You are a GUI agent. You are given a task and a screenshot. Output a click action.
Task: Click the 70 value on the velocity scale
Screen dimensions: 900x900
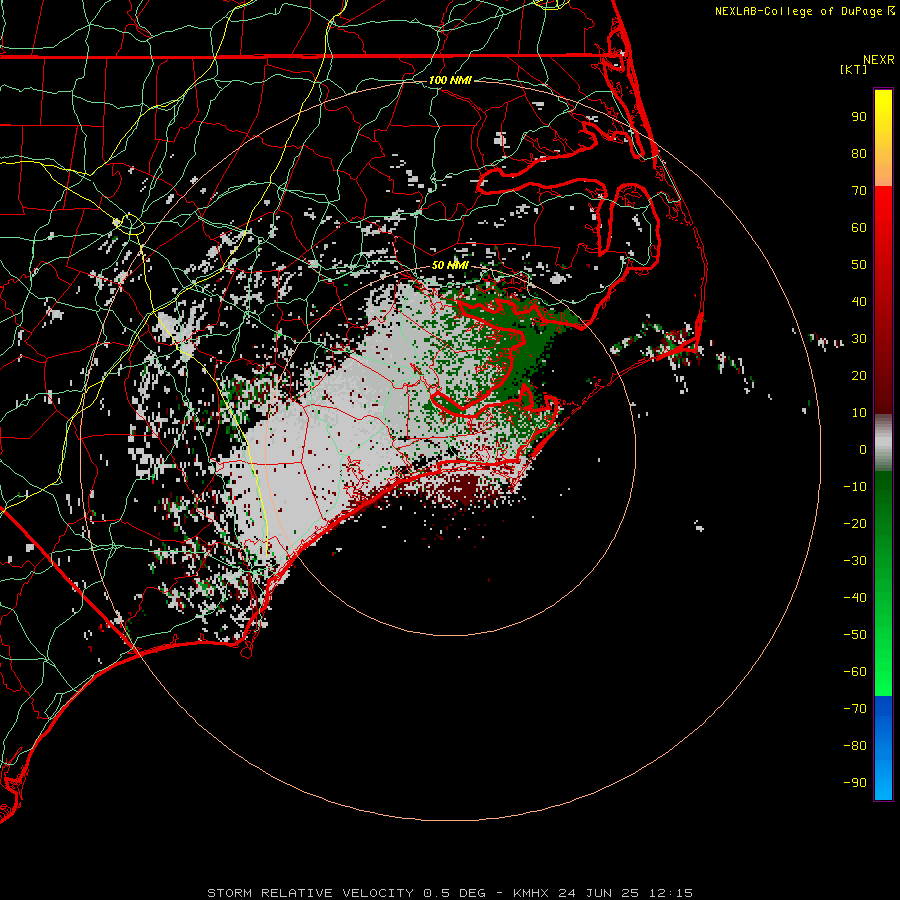click(859, 191)
